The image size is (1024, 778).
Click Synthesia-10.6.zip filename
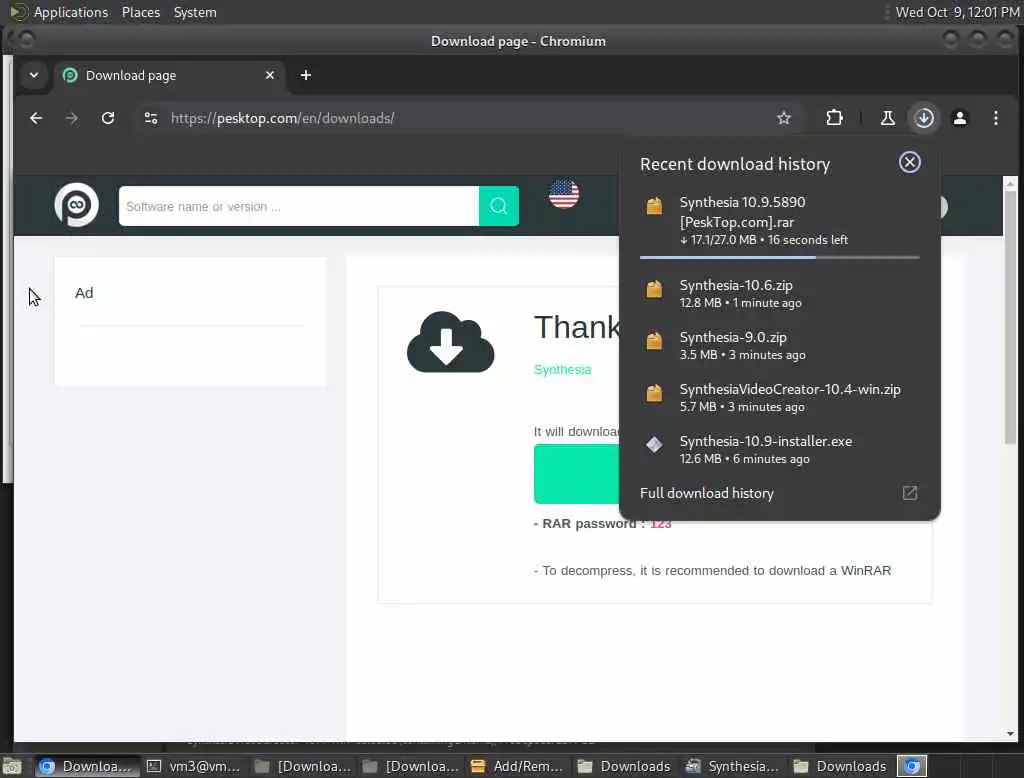coord(736,285)
